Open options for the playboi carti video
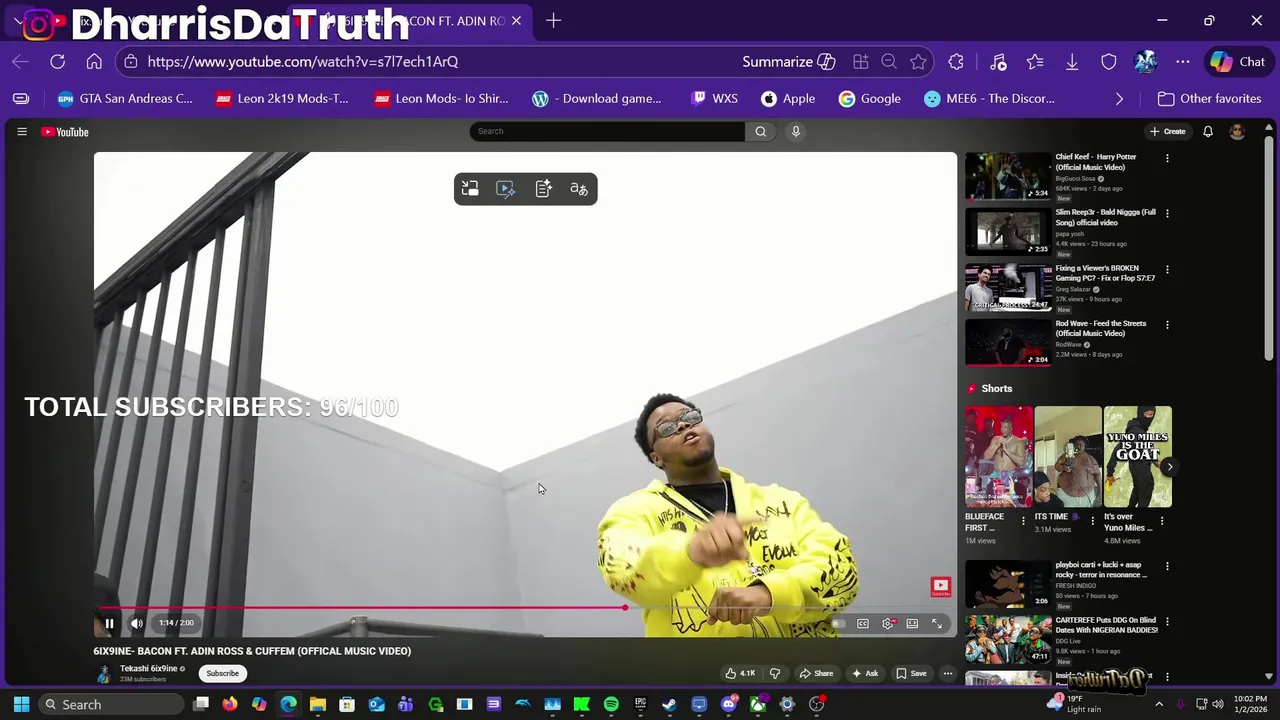This screenshot has width=1280, height=720. (1167, 566)
